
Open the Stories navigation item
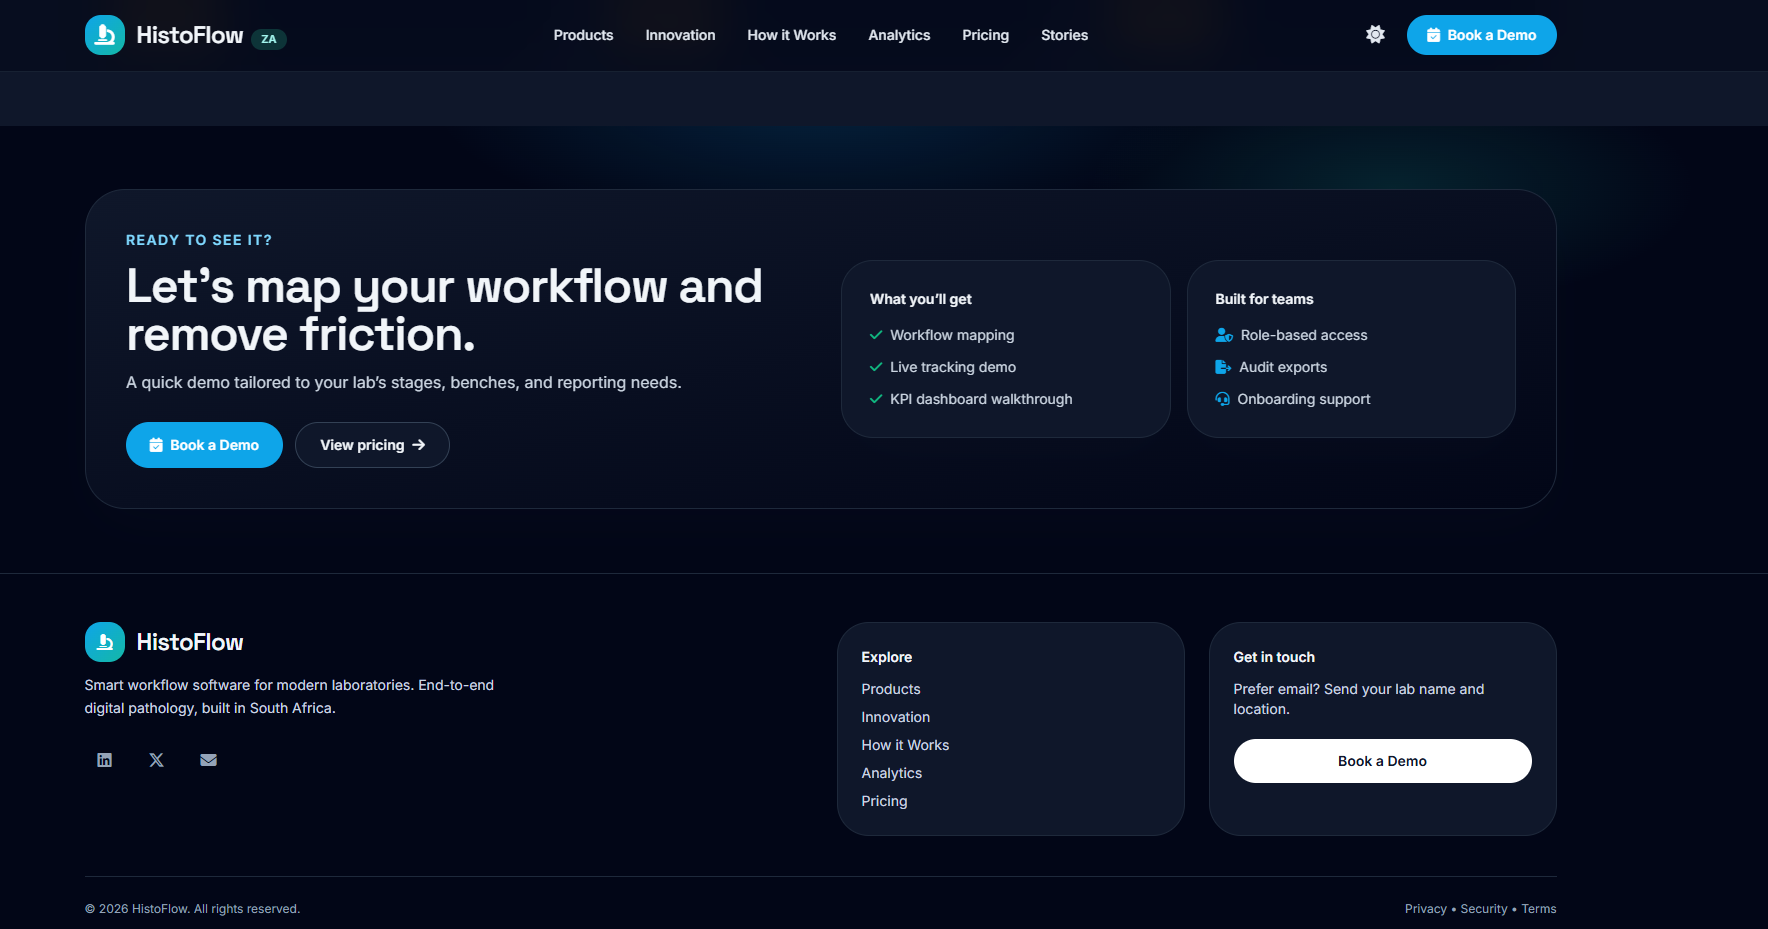click(x=1064, y=35)
